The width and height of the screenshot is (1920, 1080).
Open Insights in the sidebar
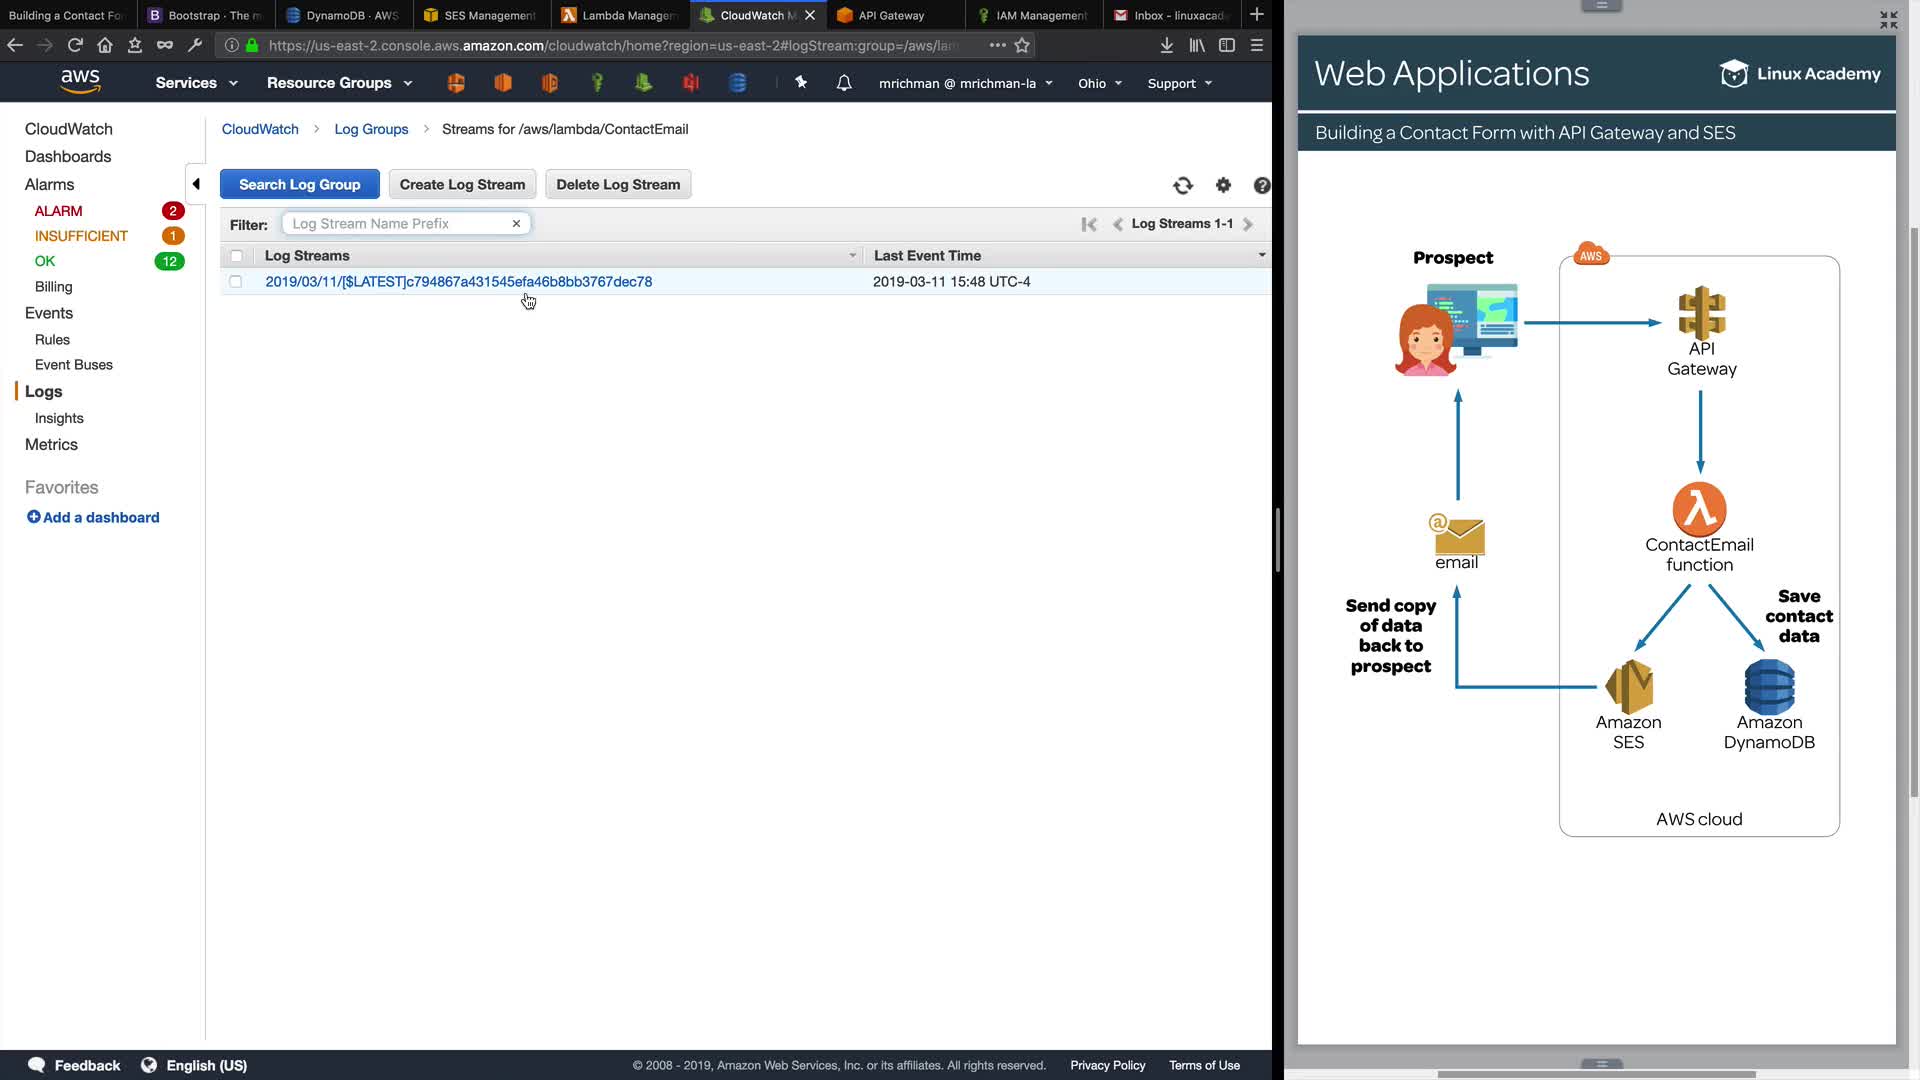59,418
